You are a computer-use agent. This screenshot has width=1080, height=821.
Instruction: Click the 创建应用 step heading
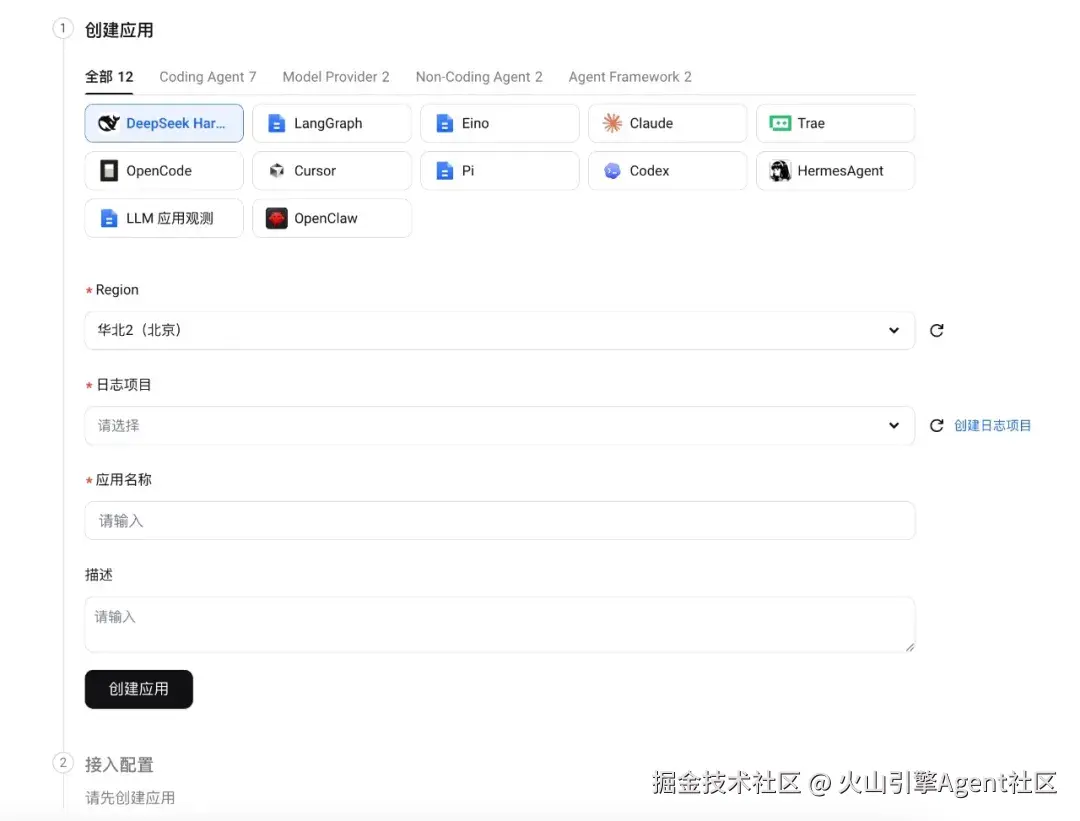coord(118,30)
